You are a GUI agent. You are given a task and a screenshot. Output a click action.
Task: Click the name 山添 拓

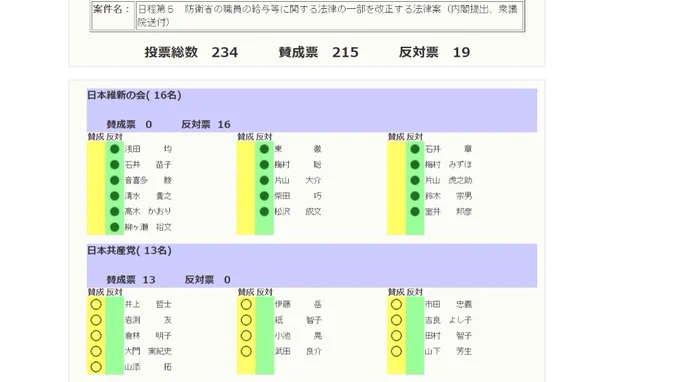click(148, 367)
